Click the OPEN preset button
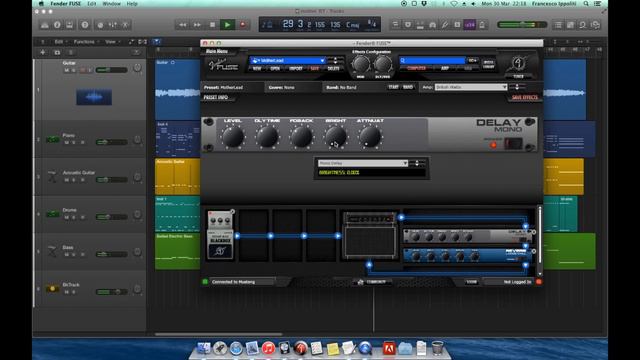This screenshot has width=640, height=360. coord(275,69)
